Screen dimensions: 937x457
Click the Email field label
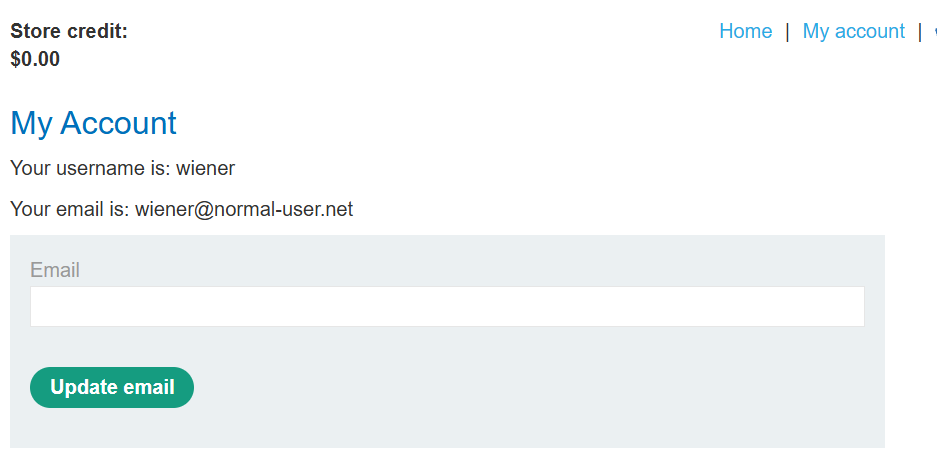coord(55,270)
